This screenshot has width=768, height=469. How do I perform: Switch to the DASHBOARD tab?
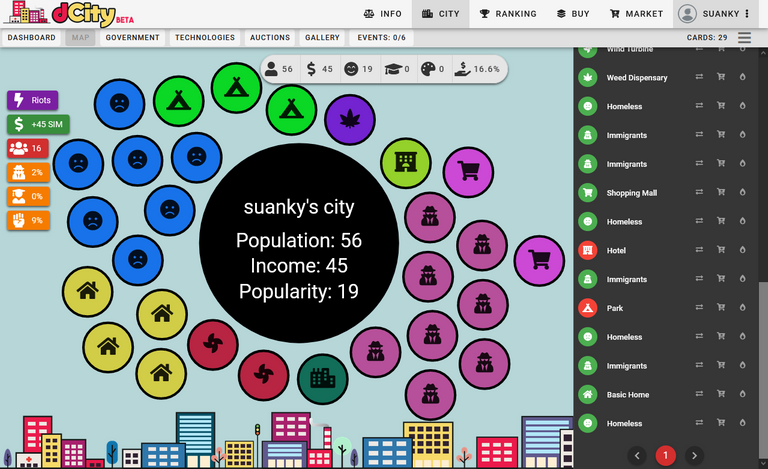31,38
